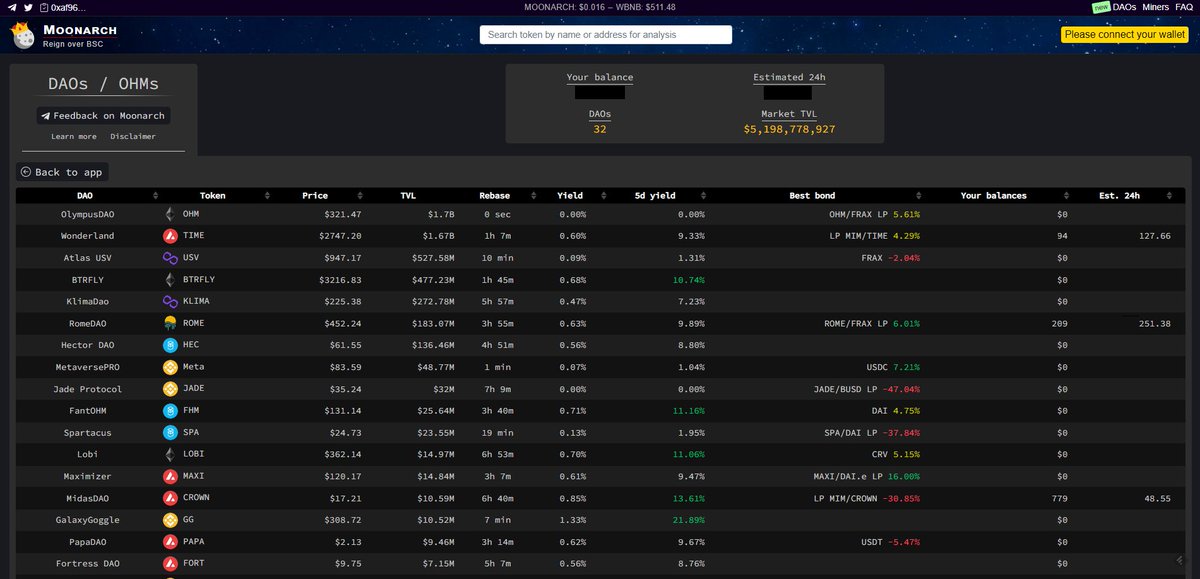Click the GG token BNB icon

(170, 520)
